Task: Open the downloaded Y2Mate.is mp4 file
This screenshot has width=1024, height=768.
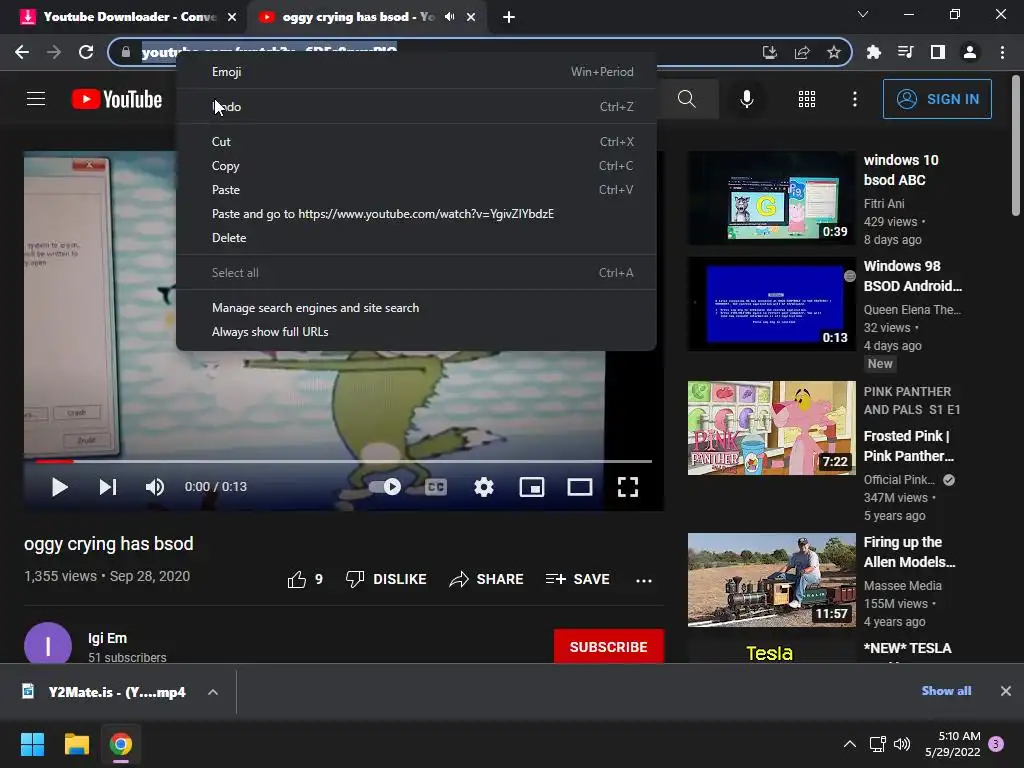Action: pos(104,692)
